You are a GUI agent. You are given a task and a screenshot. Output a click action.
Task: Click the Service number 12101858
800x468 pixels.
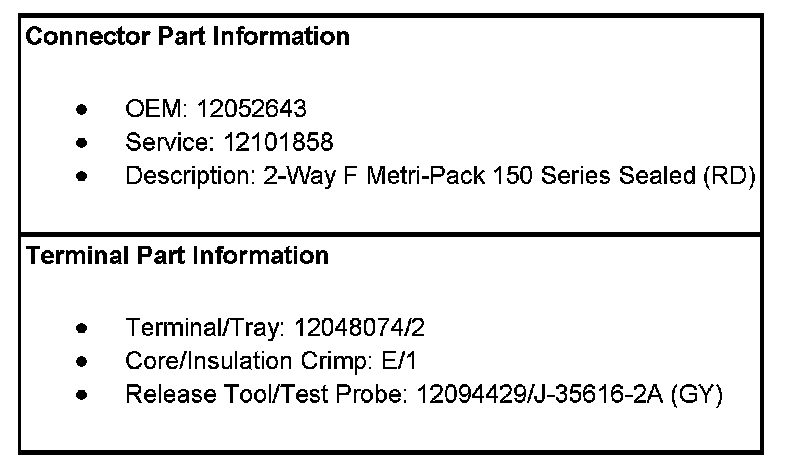click(x=279, y=142)
